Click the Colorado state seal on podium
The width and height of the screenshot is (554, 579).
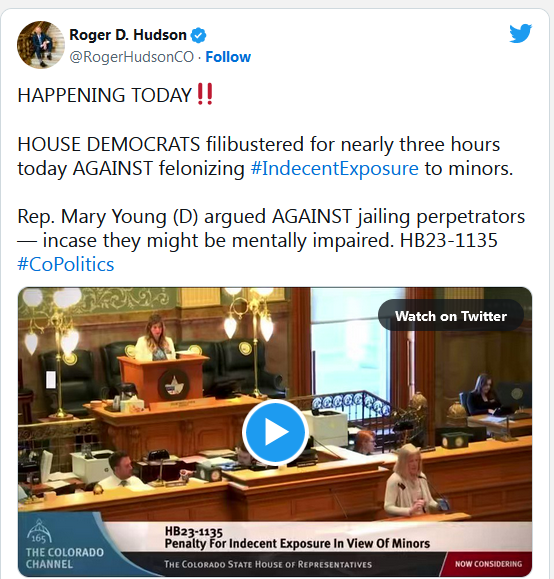point(174,385)
